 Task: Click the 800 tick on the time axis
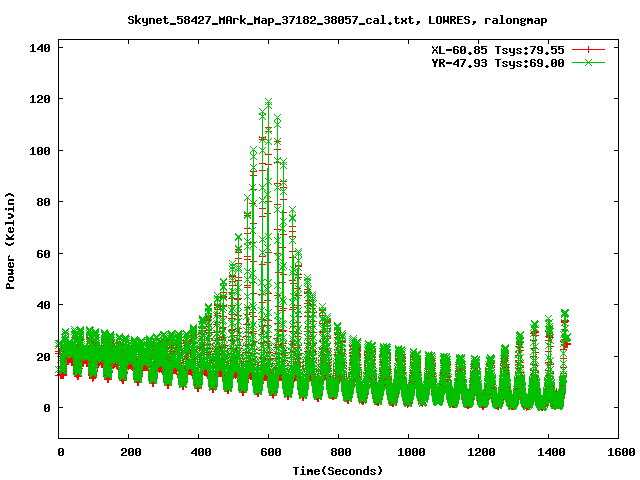tap(339, 452)
